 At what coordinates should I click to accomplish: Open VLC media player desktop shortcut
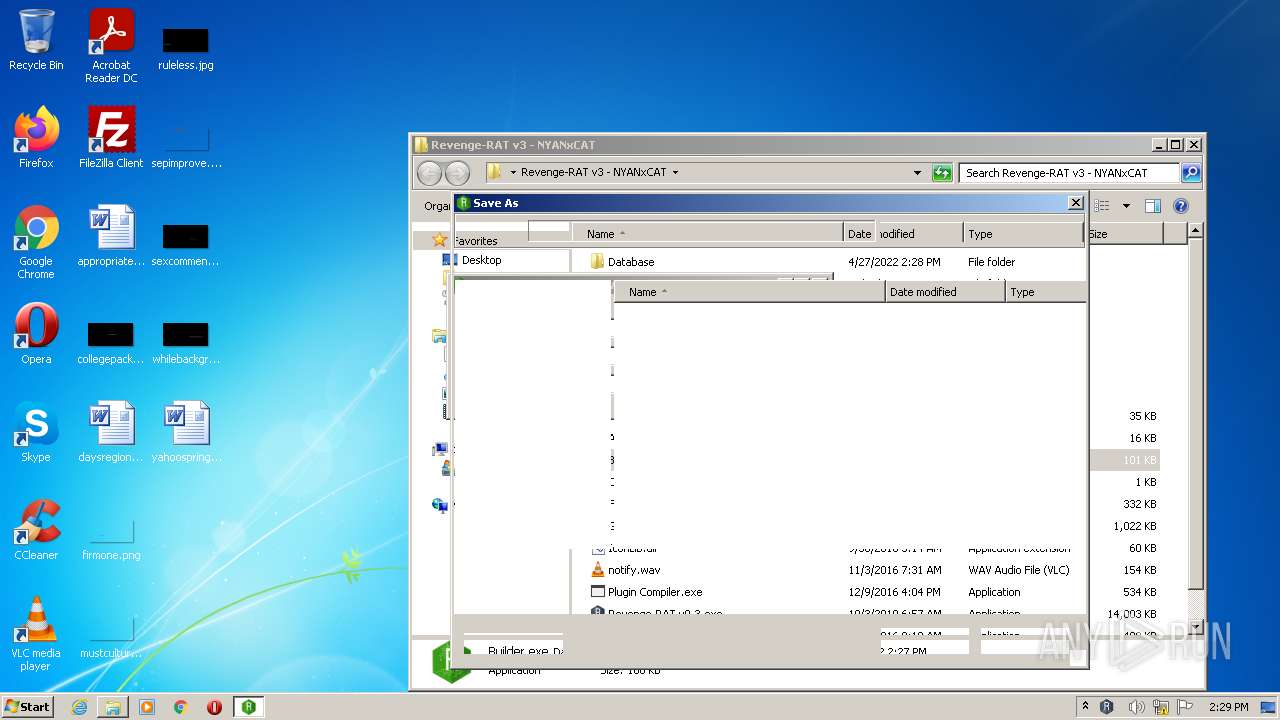(36, 634)
